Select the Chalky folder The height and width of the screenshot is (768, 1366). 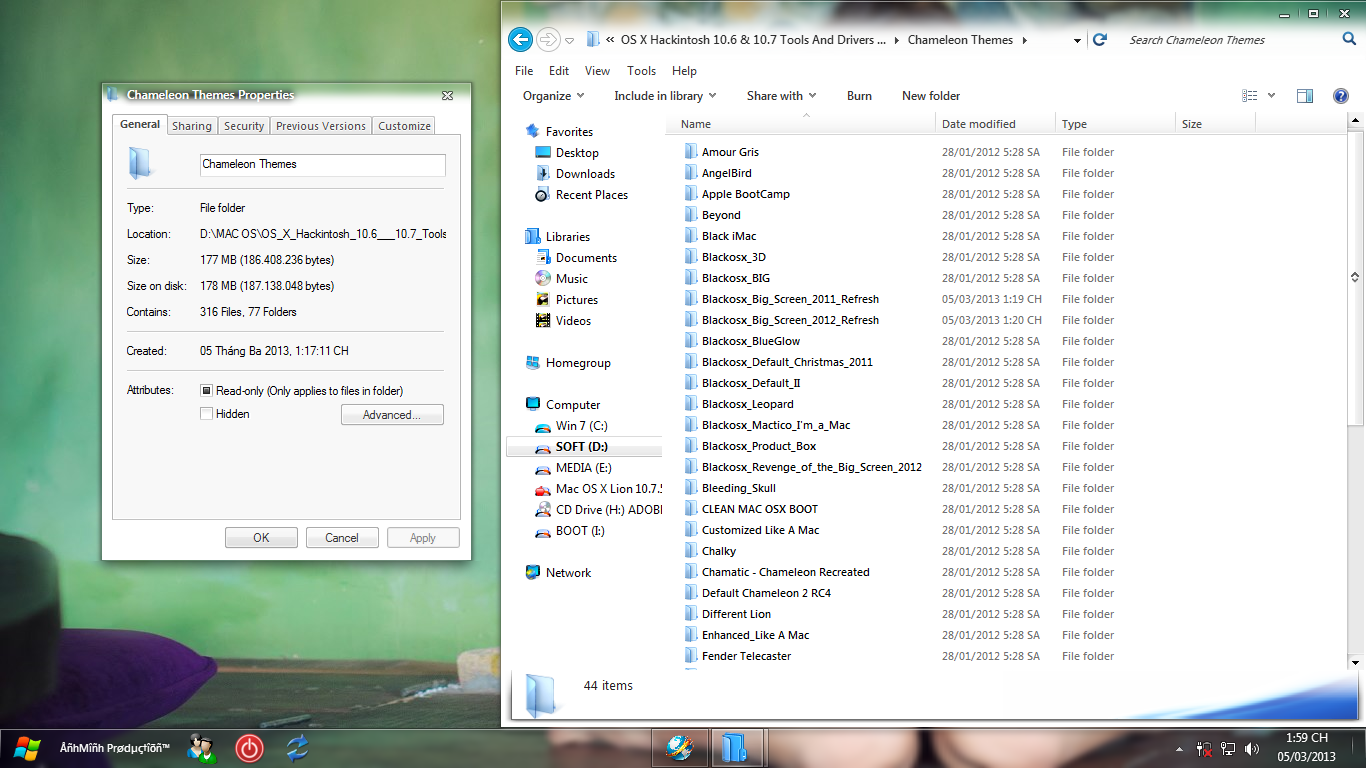point(719,551)
